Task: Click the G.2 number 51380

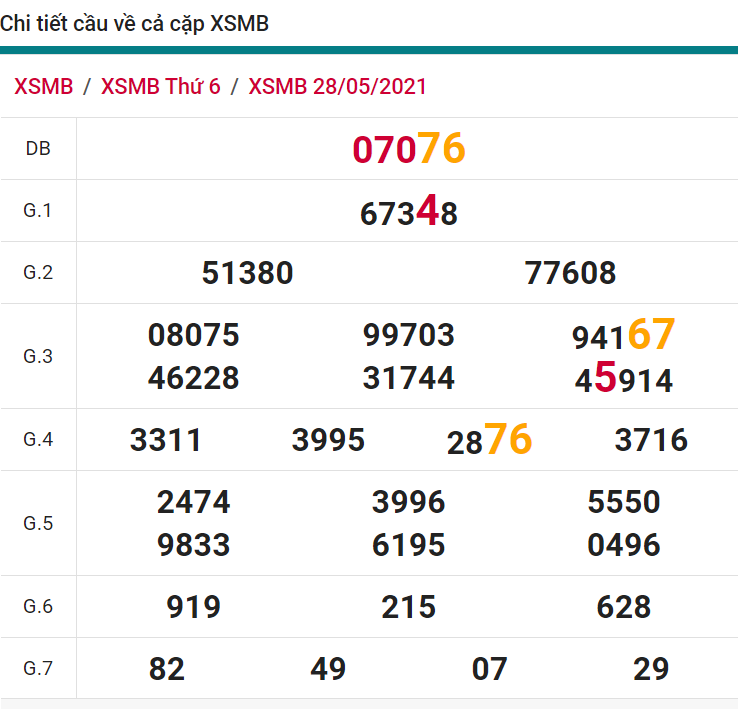Action: 247,273
